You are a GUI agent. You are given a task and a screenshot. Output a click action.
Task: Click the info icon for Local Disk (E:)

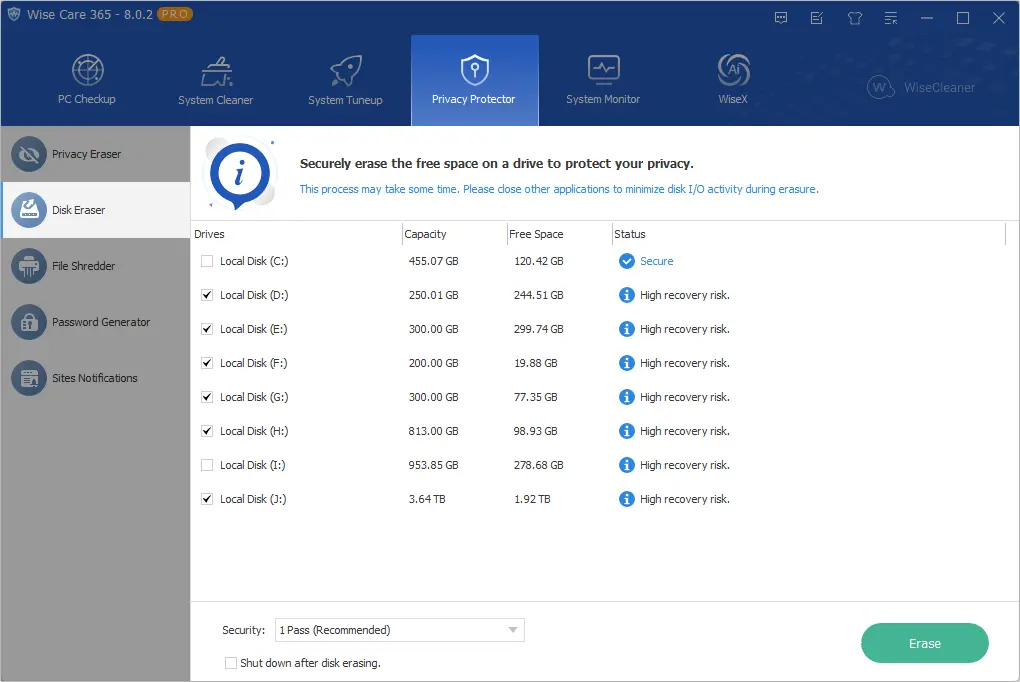pyautogui.click(x=626, y=329)
